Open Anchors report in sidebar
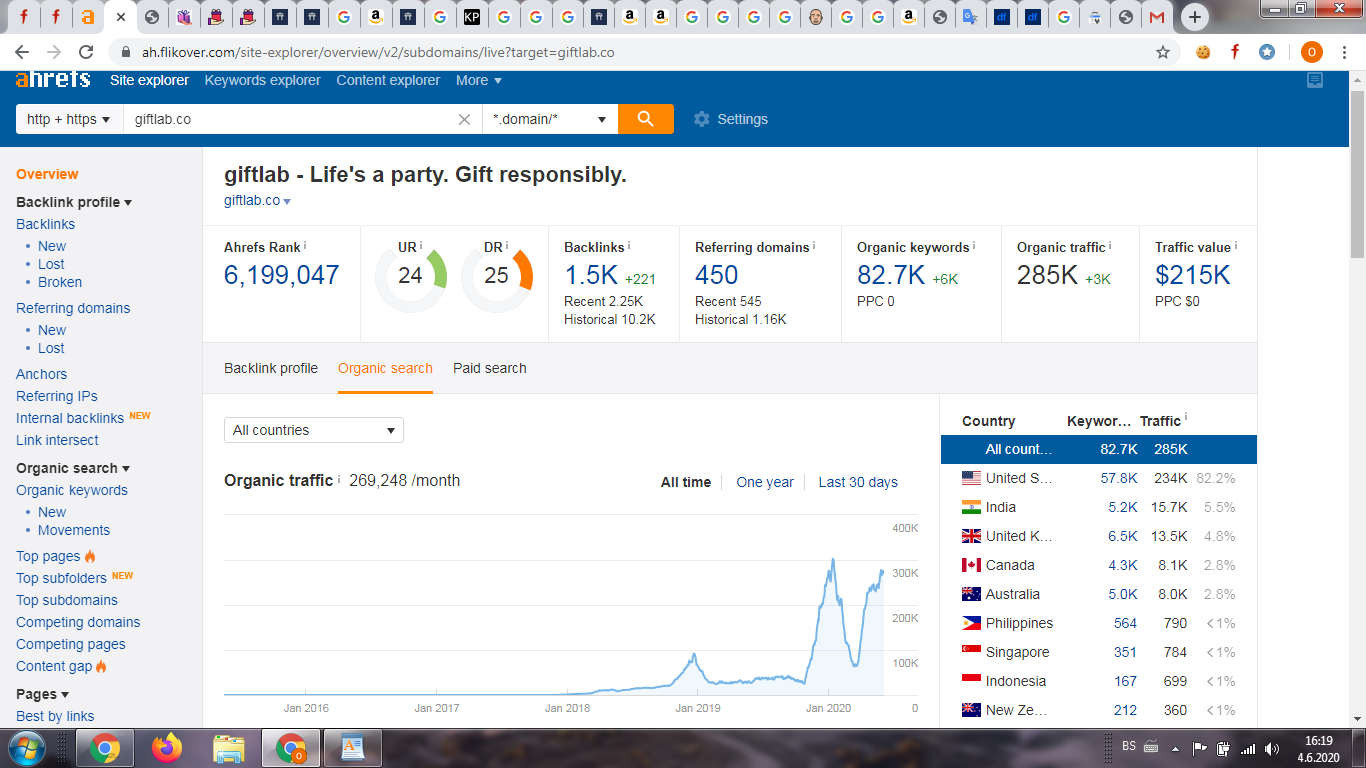This screenshot has height=768, width=1366. coord(42,374)
